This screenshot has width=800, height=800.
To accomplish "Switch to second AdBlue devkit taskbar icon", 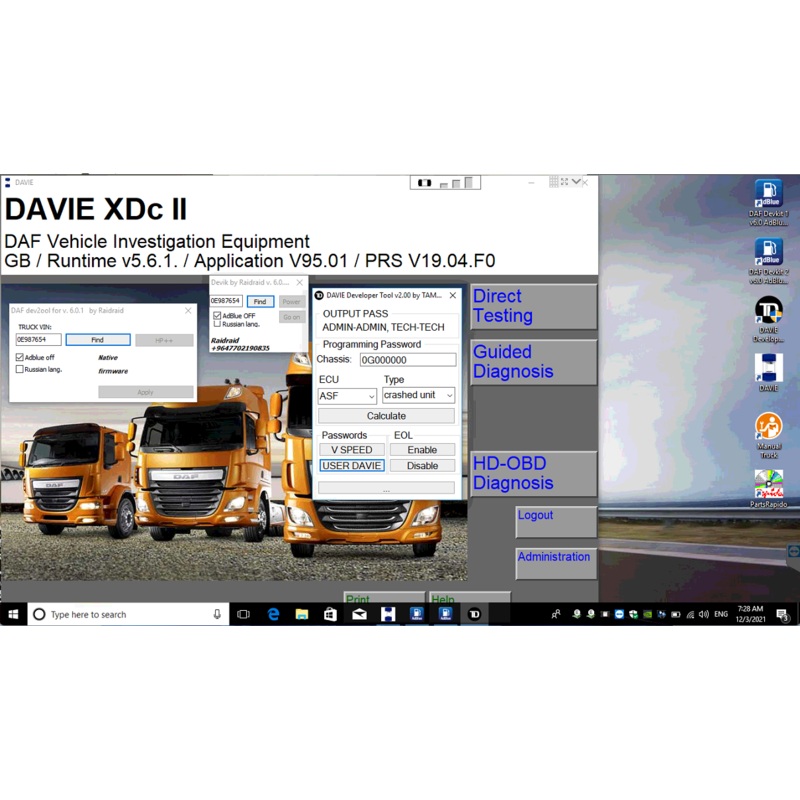I will pyautogui.click(x=445, y=614).
